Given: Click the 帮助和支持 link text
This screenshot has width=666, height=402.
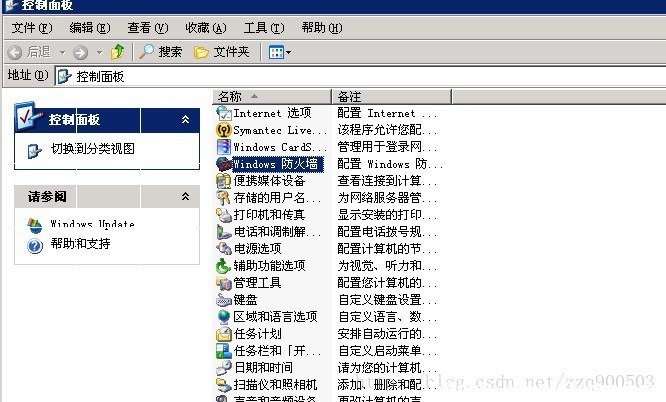Looking at the screenshot, I should pos(80,243).
